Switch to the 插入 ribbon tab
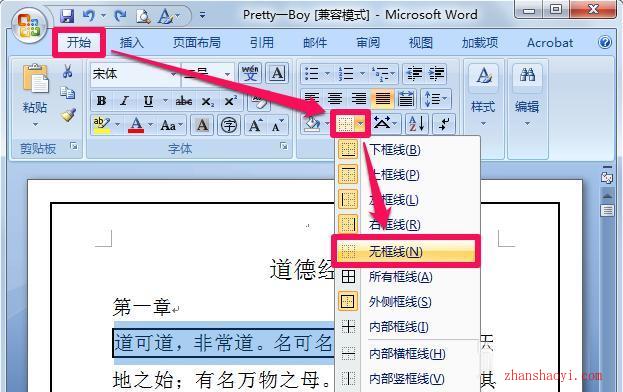The width and height of the screenshot is (623, 392). click(x=132, y=42)
